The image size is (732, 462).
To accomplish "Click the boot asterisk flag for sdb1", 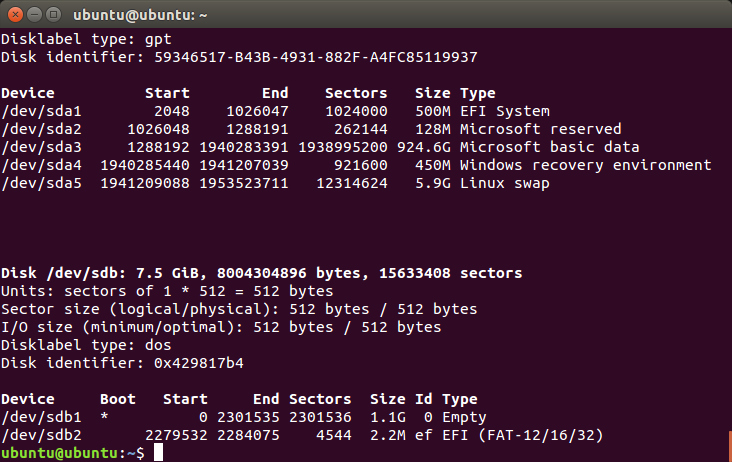I will coord(104,416).
